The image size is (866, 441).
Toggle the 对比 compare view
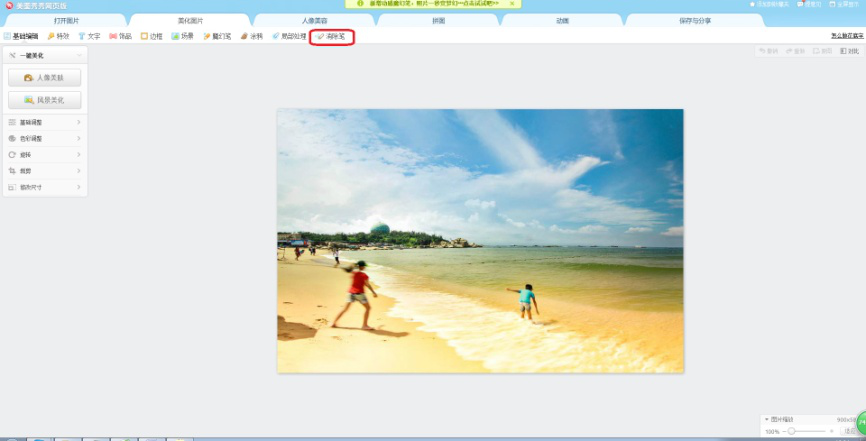point(849,51)
